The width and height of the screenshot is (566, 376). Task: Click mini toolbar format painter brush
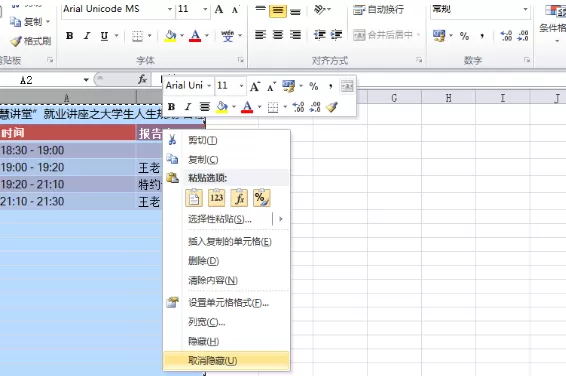(x=331, y=107)
